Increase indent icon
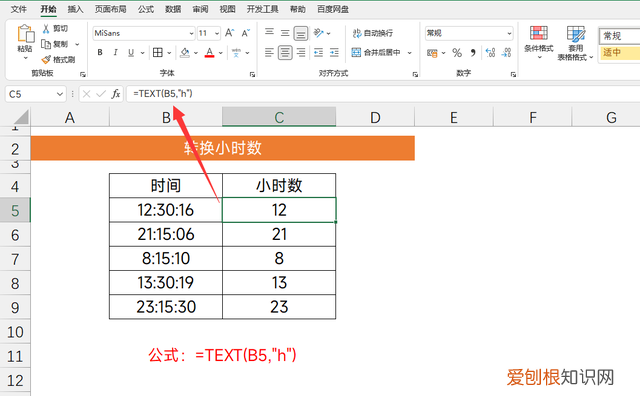Image resolution: width=640 pixels, height=396 pixels. 334,52
